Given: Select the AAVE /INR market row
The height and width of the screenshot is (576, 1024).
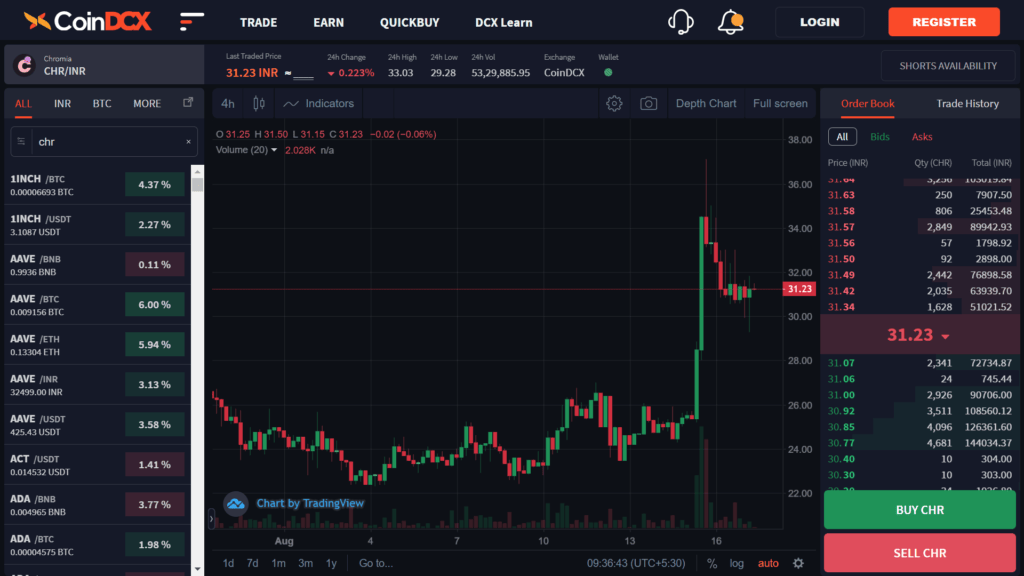Looking at the screenshot, I should tap(97, 385).
